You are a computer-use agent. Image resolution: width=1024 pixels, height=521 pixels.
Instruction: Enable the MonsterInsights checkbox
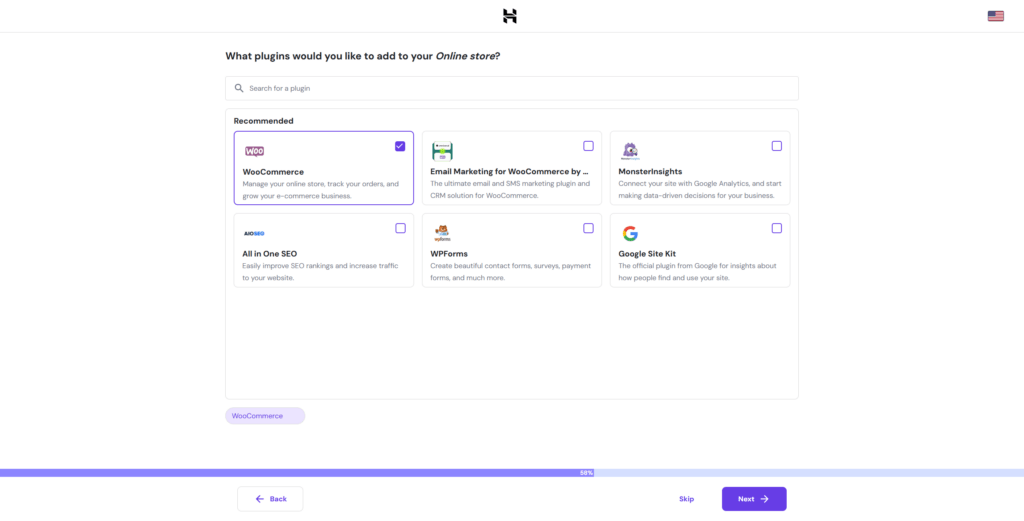[776, 146]
